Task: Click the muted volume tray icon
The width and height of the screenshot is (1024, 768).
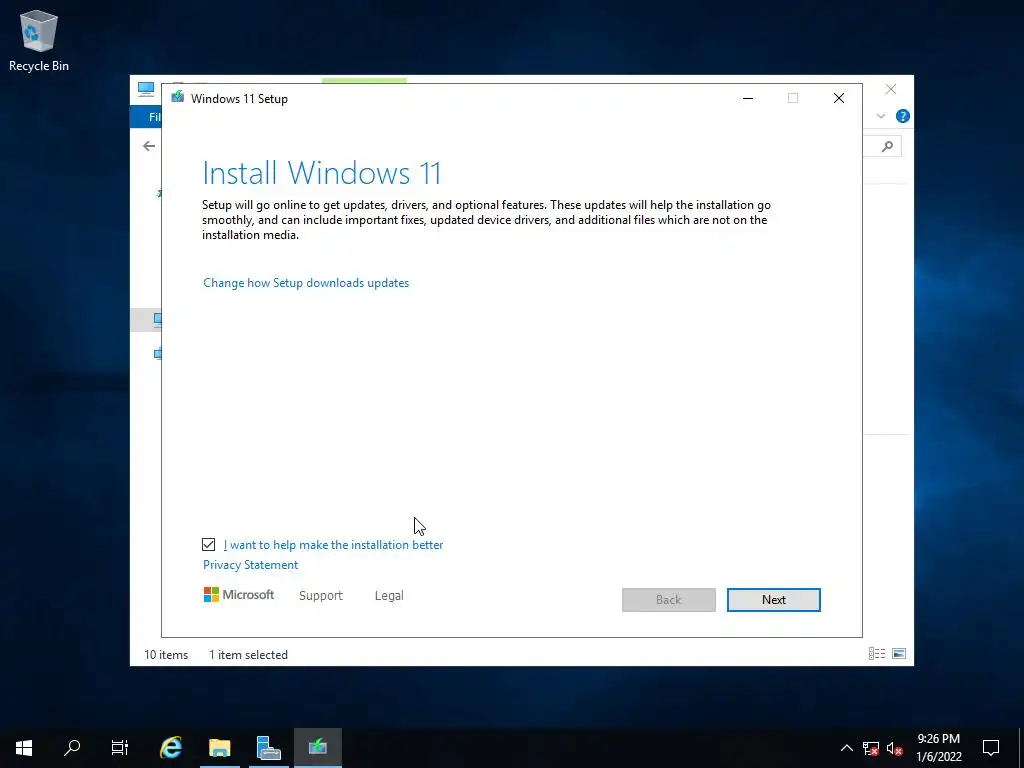Action: click(x=895, y=748)
